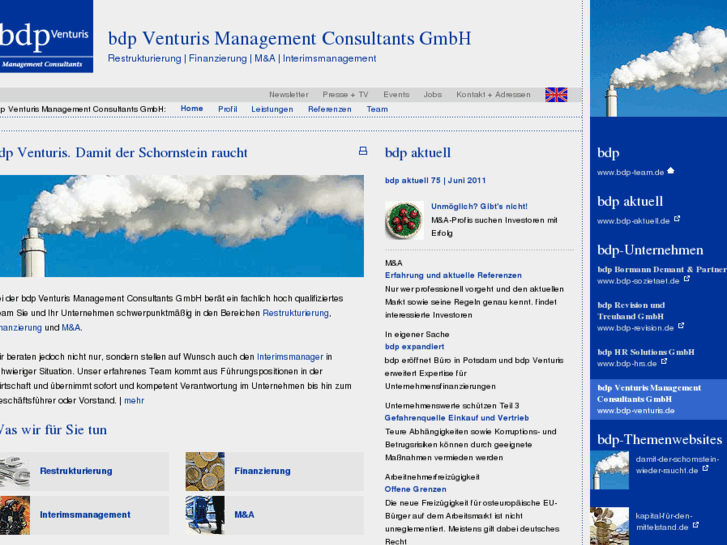This screenshot has width=727, height=545.
Task: Click the 'bdp aktuell' column heading
Action: coord(418,153)
